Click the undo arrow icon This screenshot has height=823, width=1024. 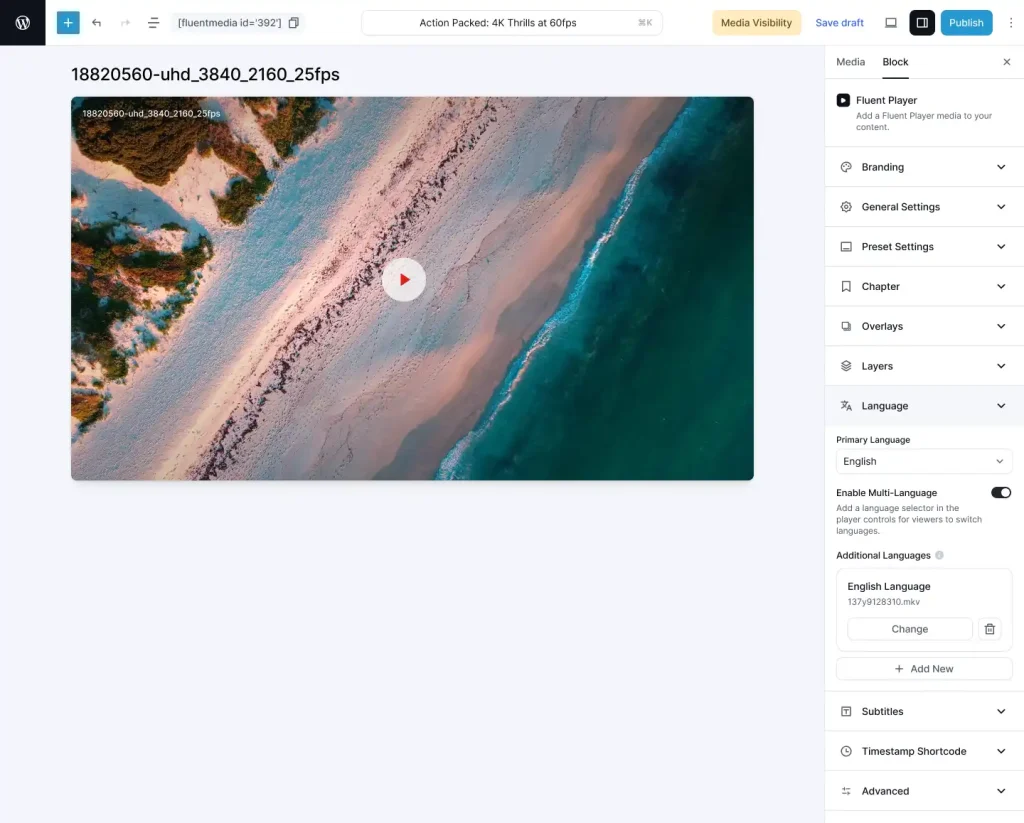coord(97,22)
